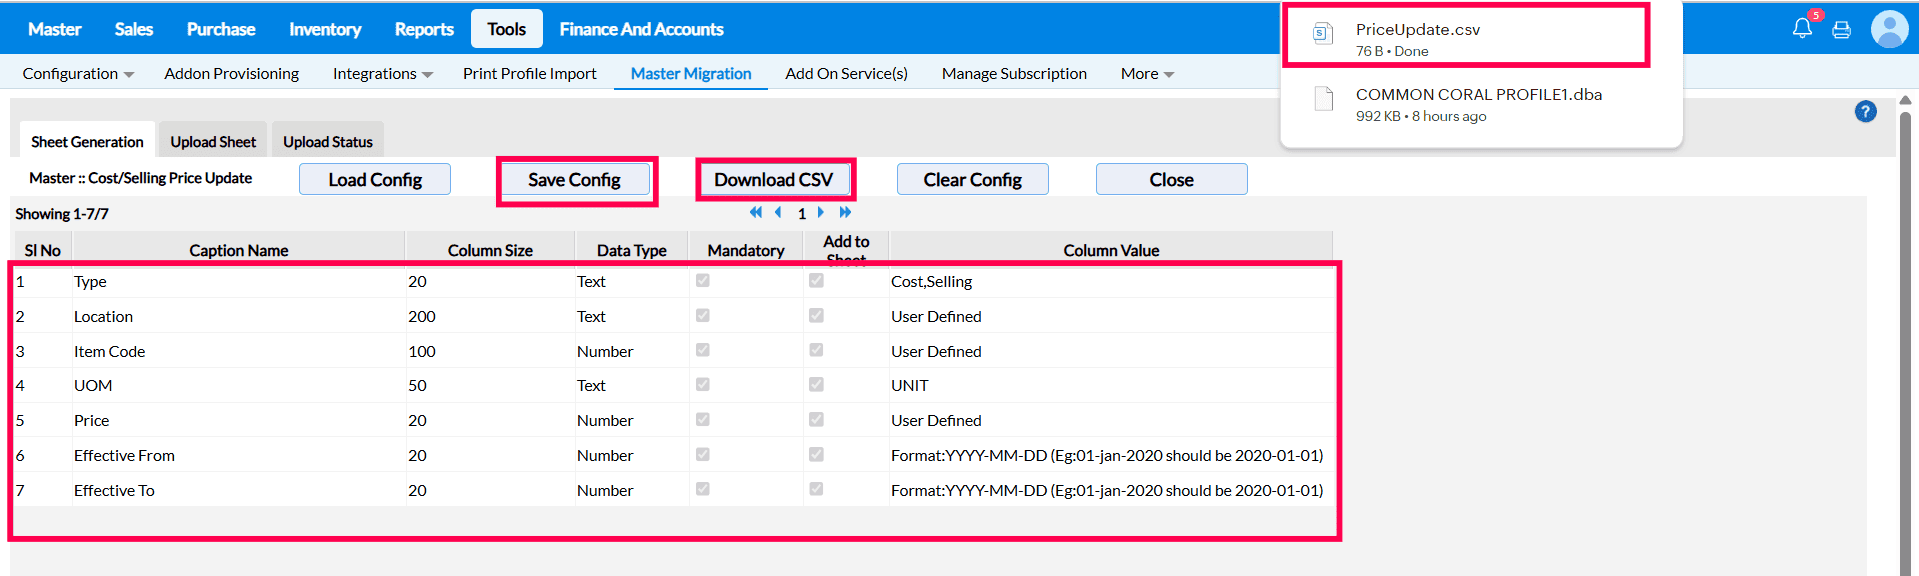The image size is (1919, 576).
Task: Open the downloaded PriceUpdate.csv file
Action: [x=1417, y=30]
